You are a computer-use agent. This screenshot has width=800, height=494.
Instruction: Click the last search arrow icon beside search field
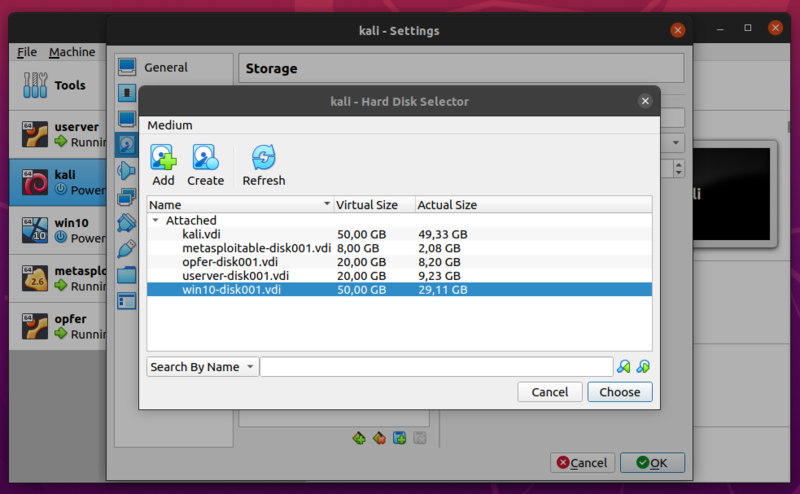[x=643, y=367]
